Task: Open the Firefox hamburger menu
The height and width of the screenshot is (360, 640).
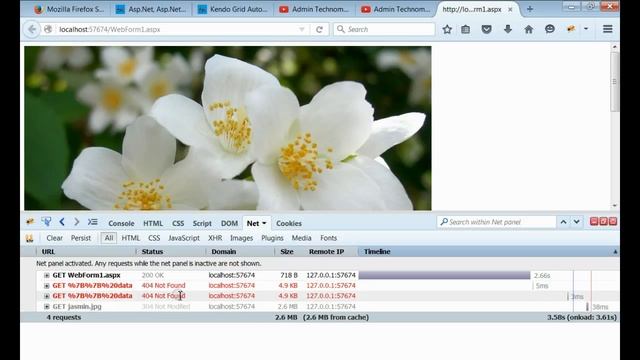Action: pos(608,29)
